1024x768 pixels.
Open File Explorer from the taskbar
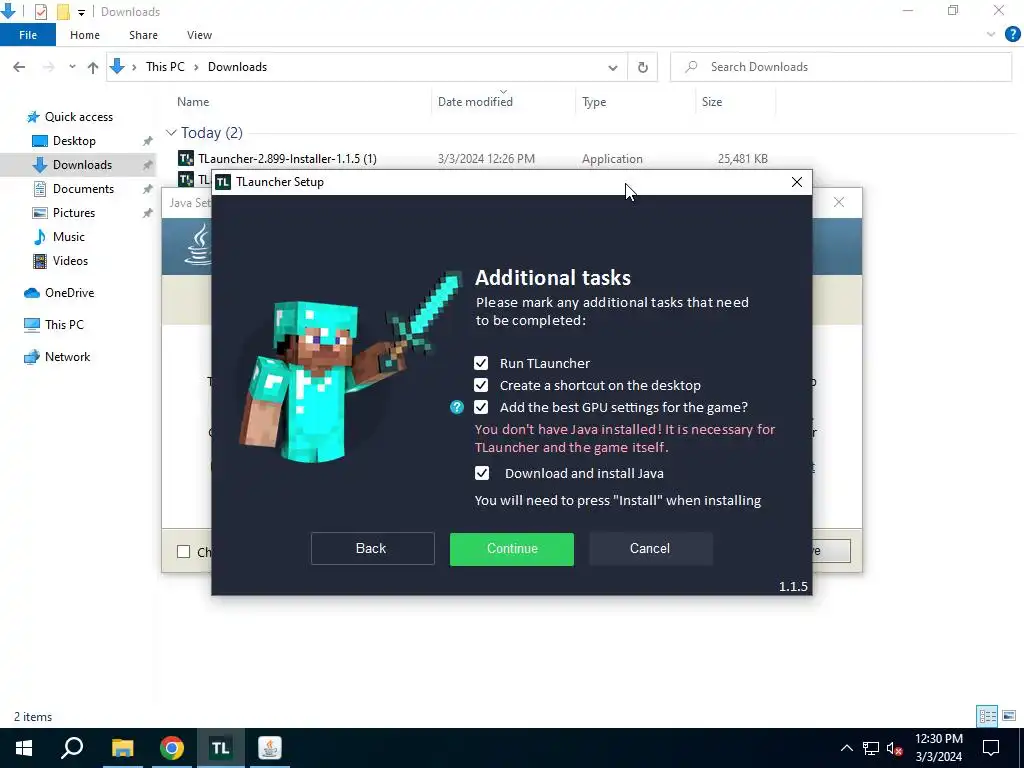point(122,748)
